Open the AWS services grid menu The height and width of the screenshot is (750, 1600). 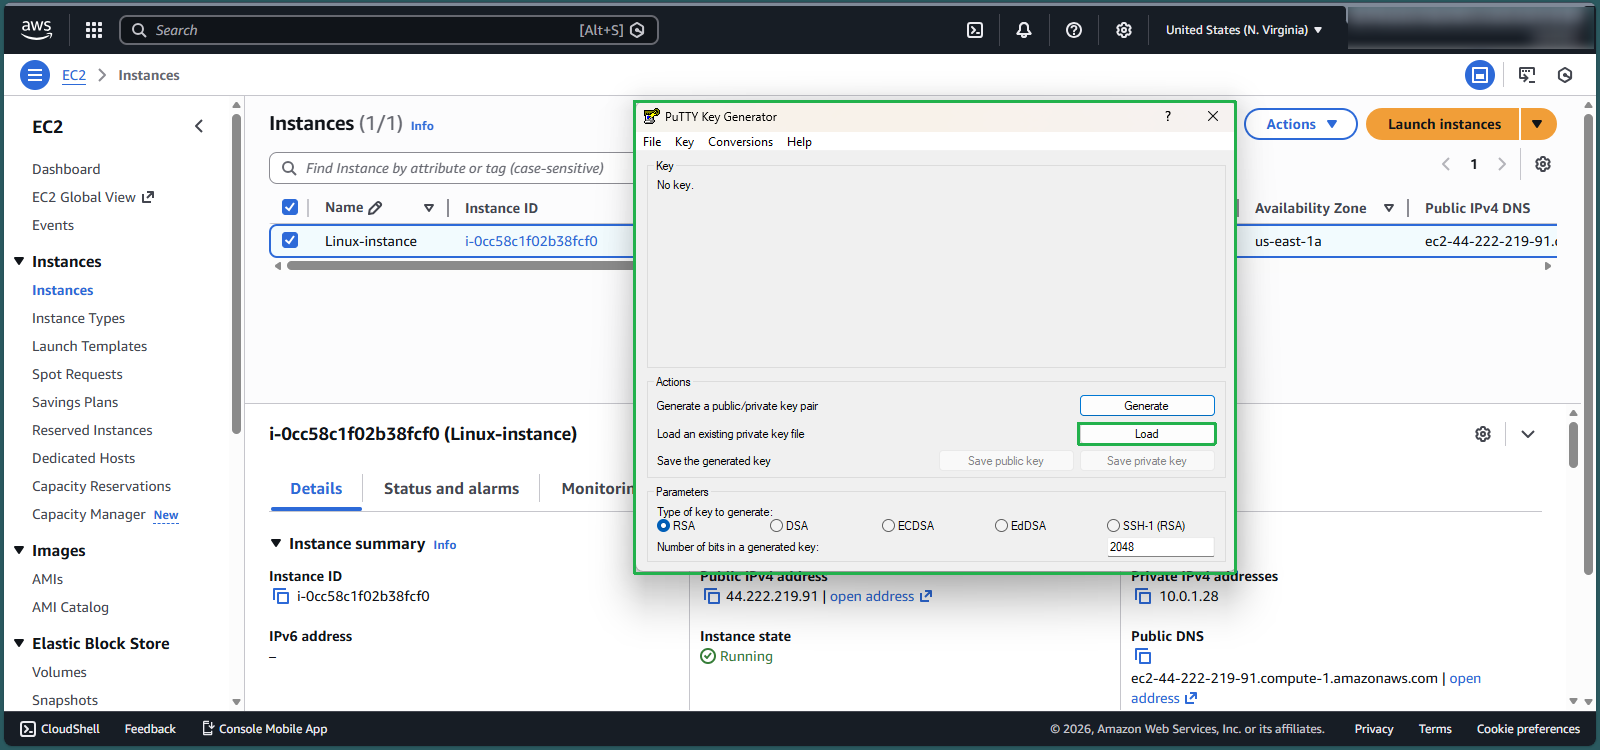click(x=94, y=30)
